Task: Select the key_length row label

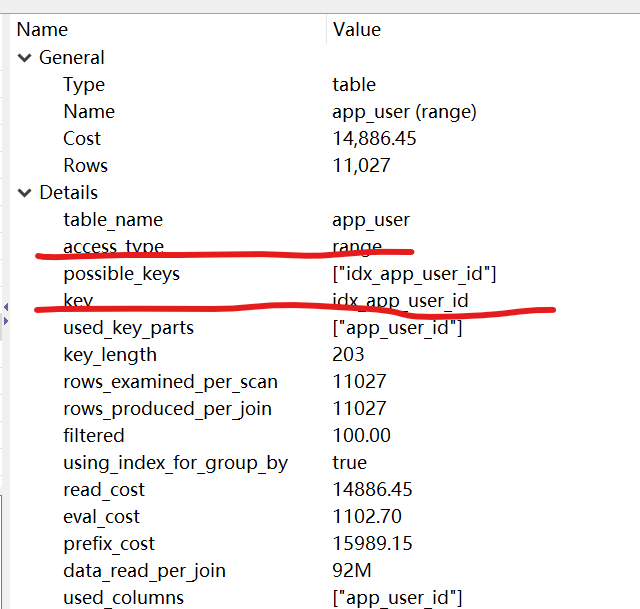Action: pyautogui.click(x=110, y=355)
